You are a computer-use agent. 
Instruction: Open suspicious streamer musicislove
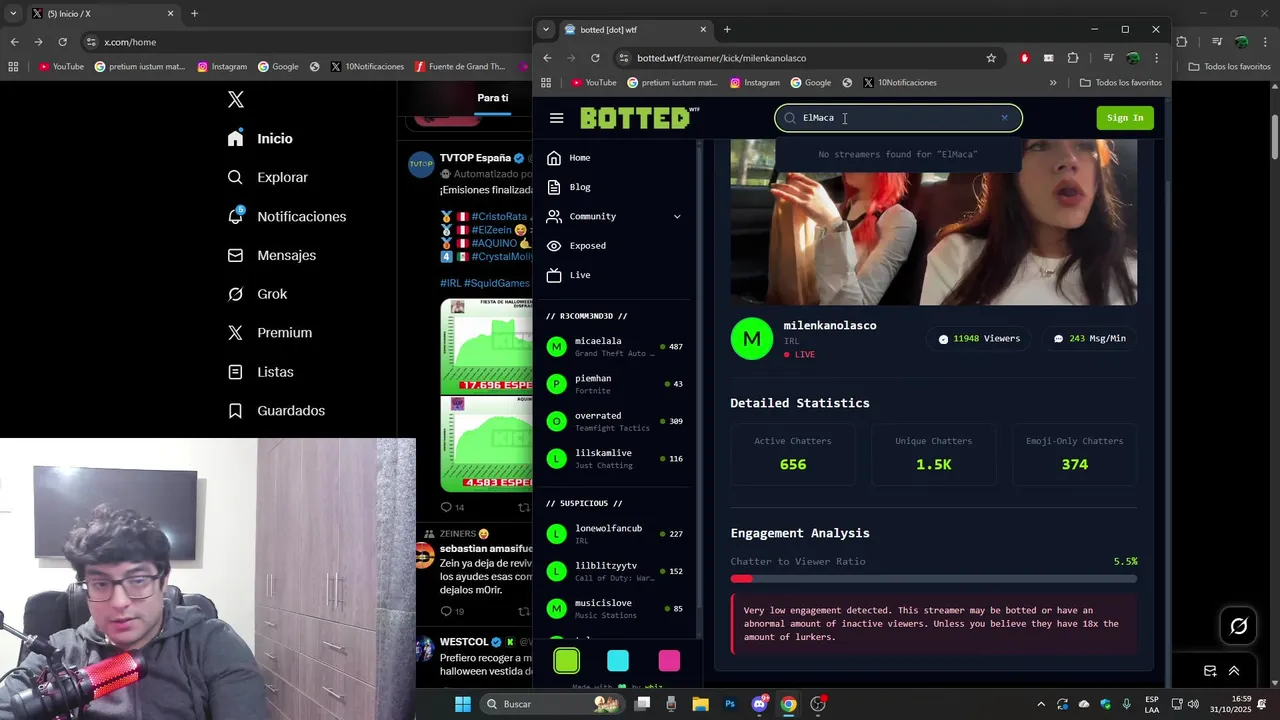[x=615, y=608]
